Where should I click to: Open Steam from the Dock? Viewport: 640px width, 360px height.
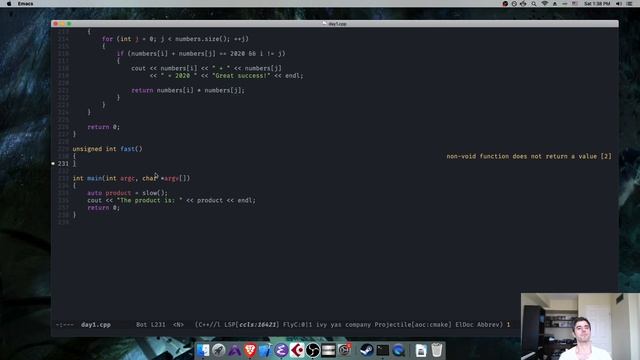(x=367, y=350)
